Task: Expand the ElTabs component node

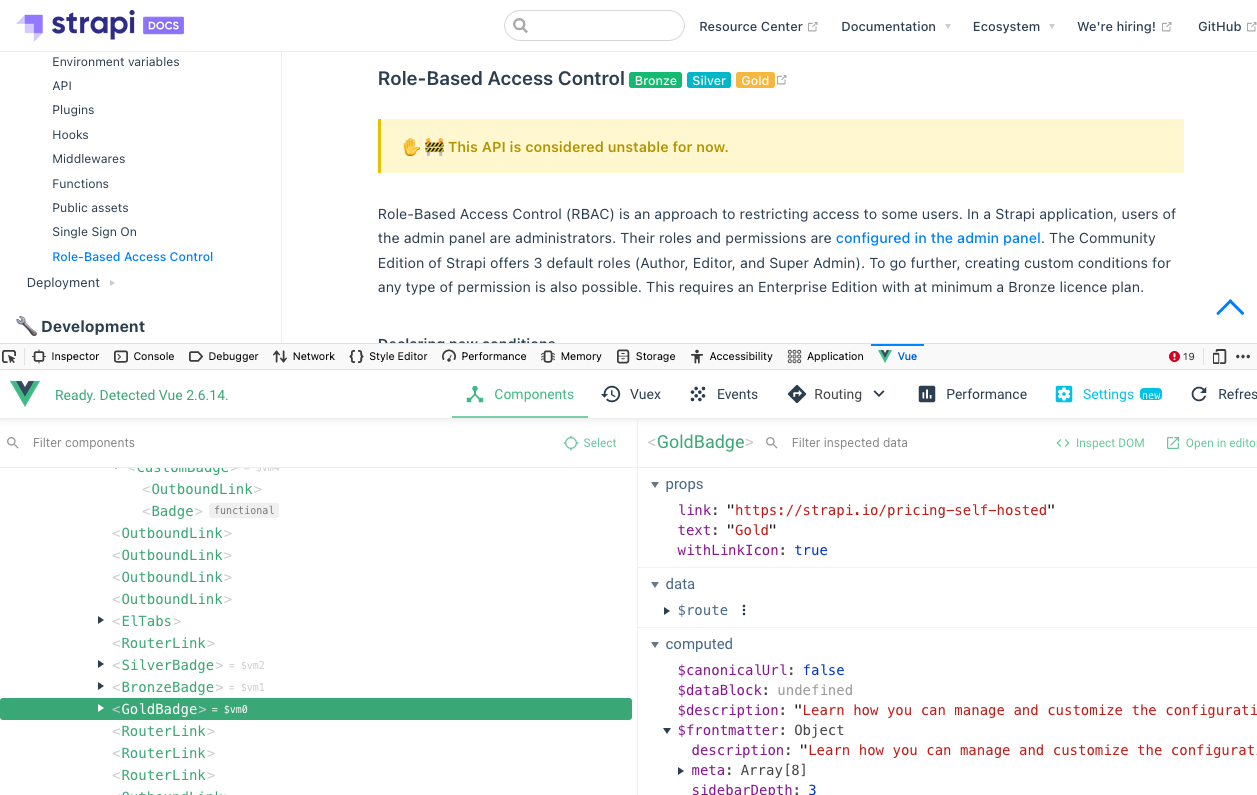Action: pyautogui.click(x=101, y=621)
